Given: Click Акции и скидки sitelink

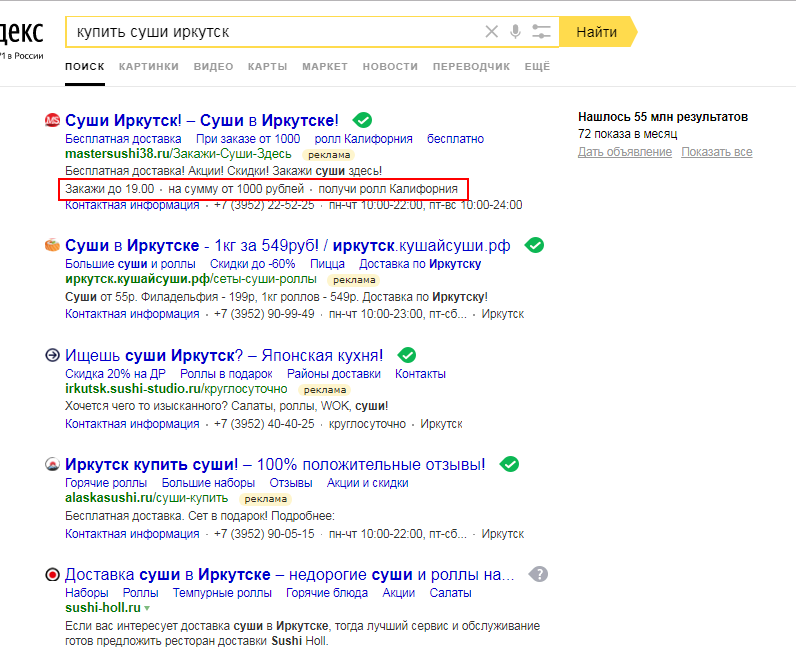Looking at the screenshot, I should (x=368, y=483).
